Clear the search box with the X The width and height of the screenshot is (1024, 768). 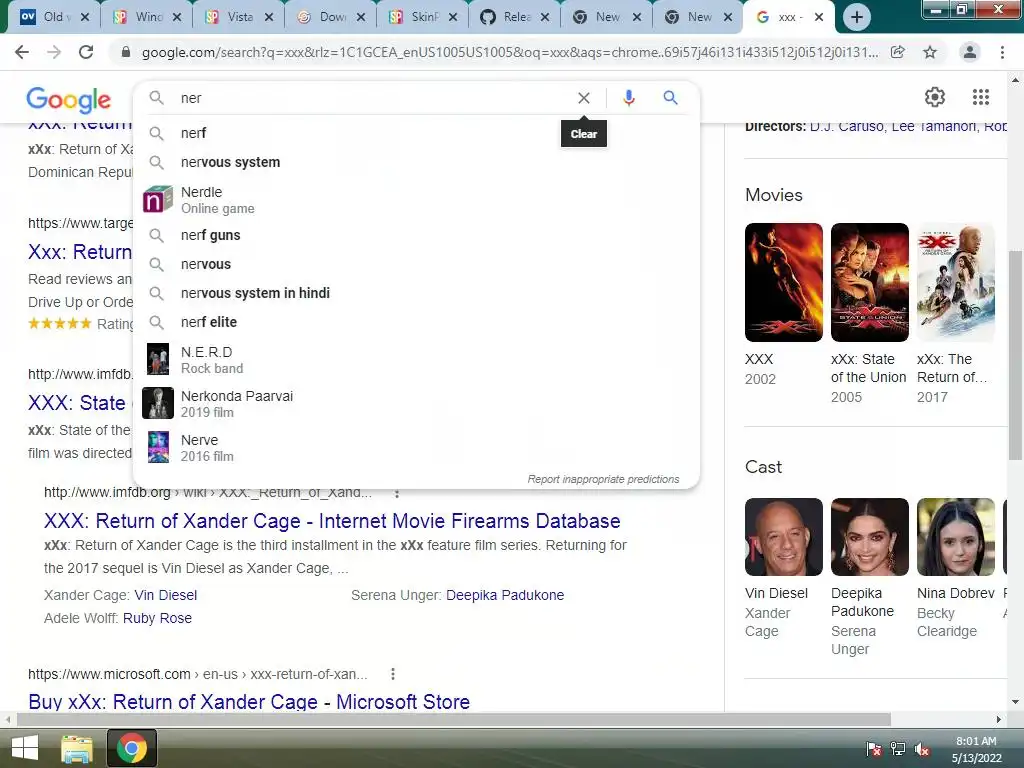pyautogui.click(x=584, y=98)
